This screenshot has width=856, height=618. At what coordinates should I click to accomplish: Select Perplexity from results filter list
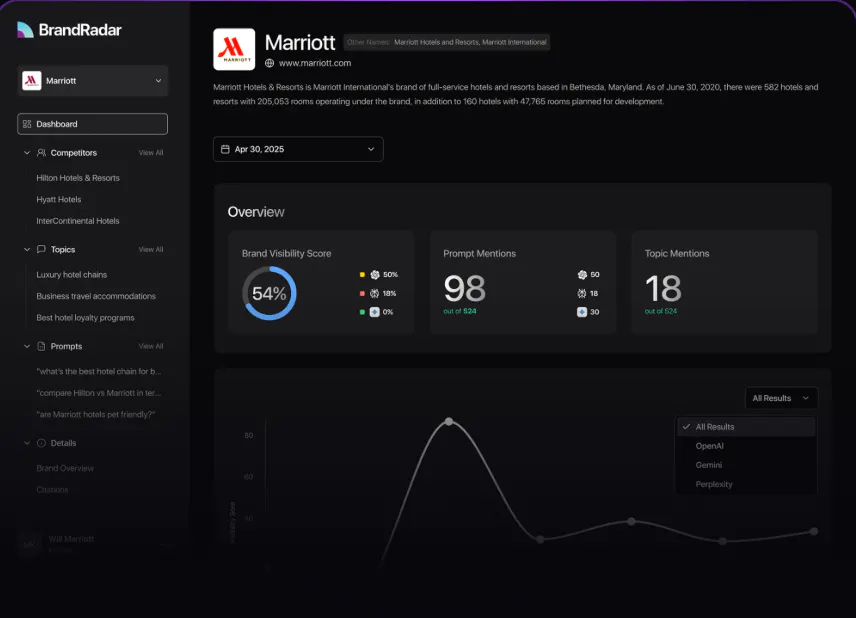pyautogui.click(x=746, y=484)
